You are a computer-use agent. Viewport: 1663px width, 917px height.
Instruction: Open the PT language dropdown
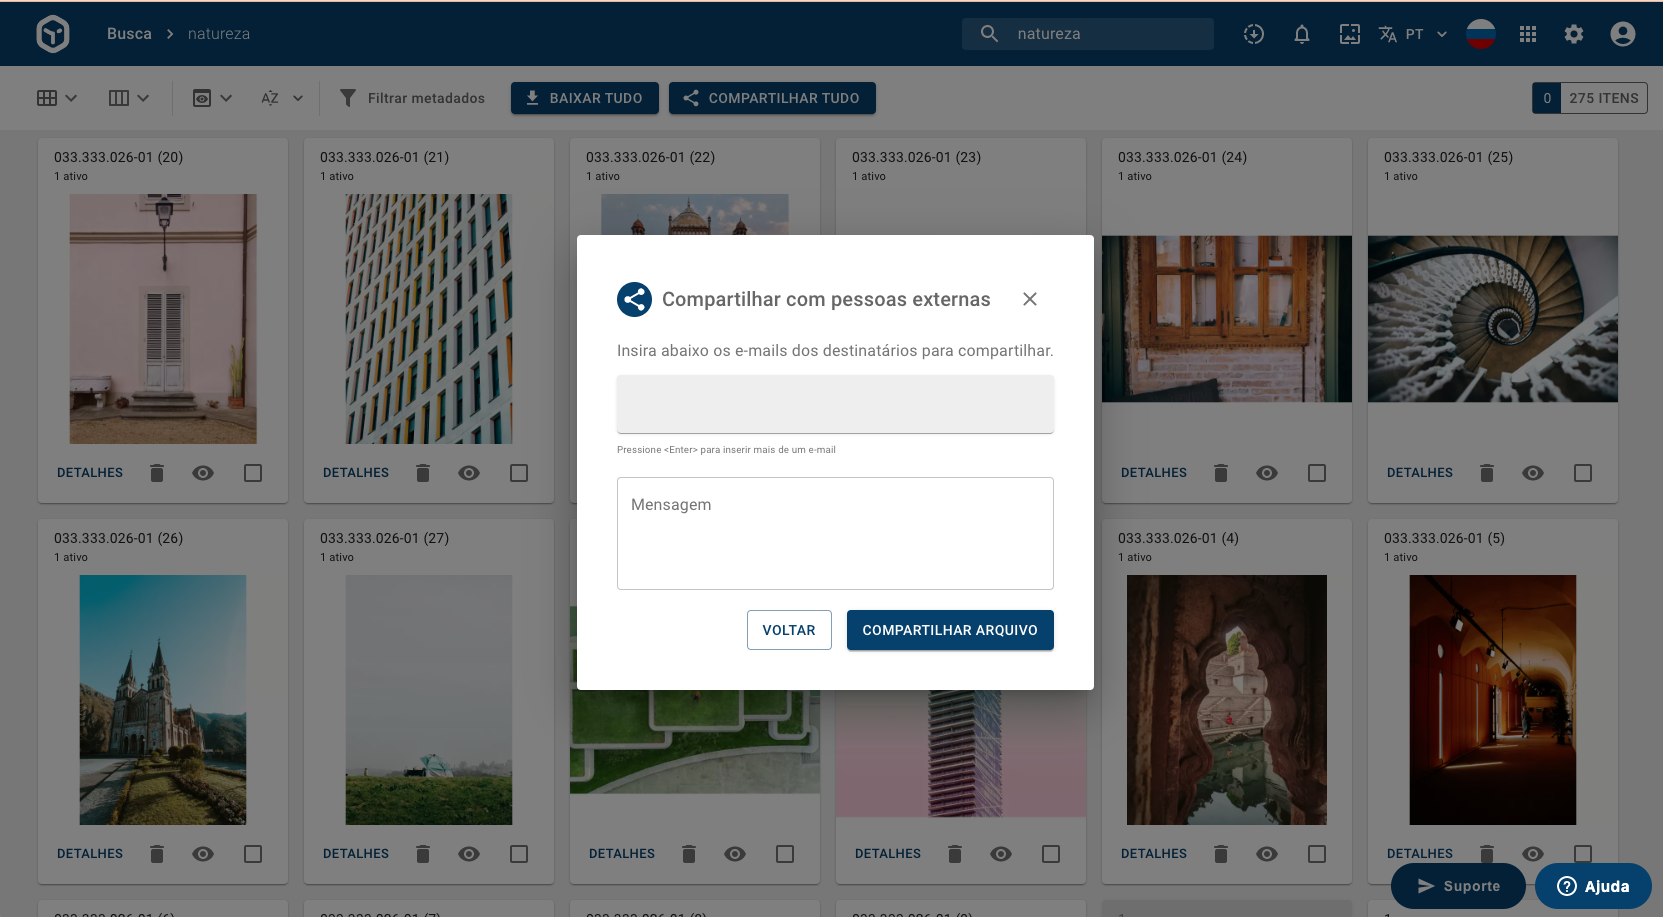point(1427,34)
